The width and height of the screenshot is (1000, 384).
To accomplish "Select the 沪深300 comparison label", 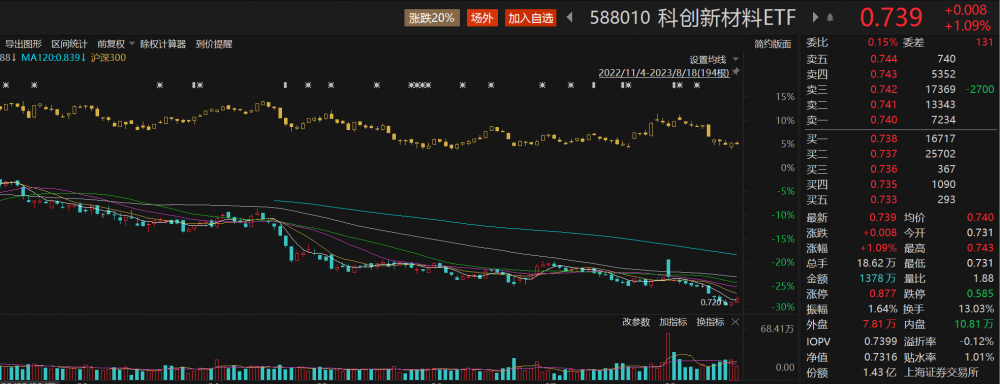I will click(108, 57).
